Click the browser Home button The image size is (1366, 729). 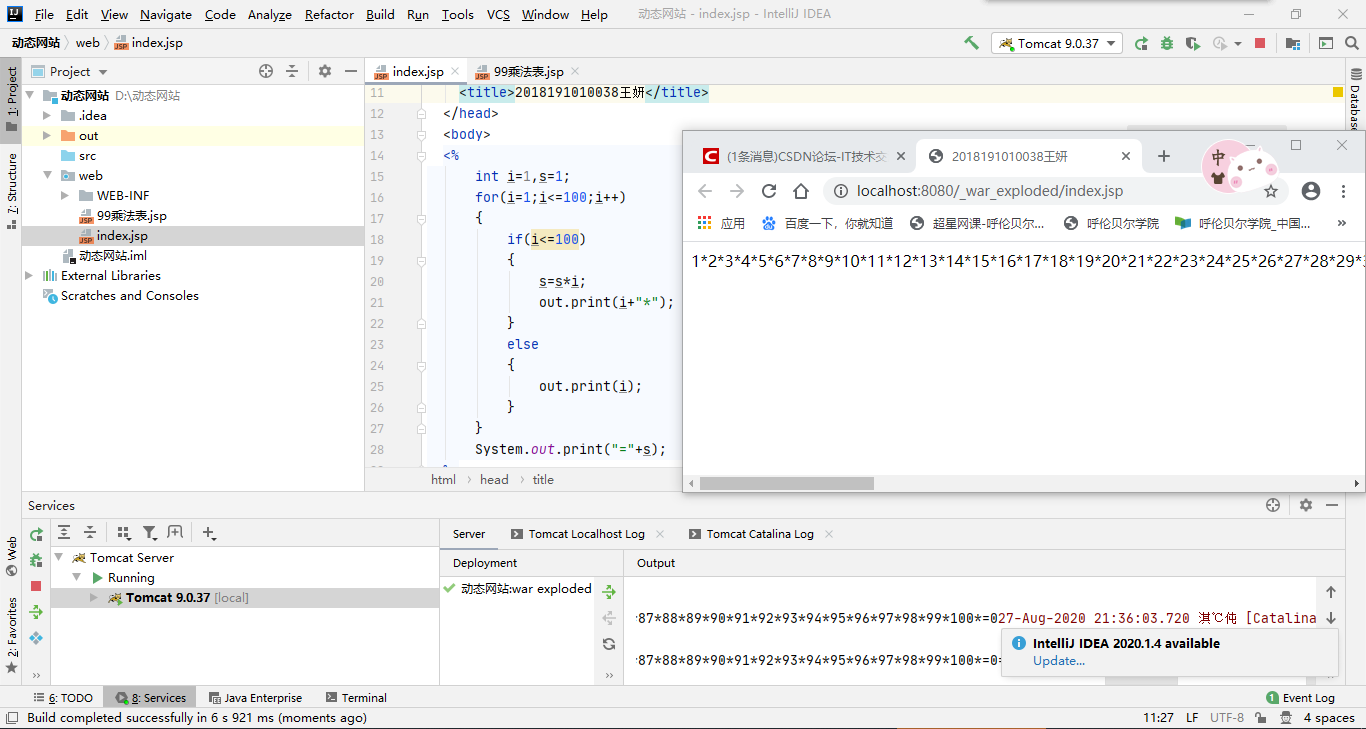coord(801,191)
